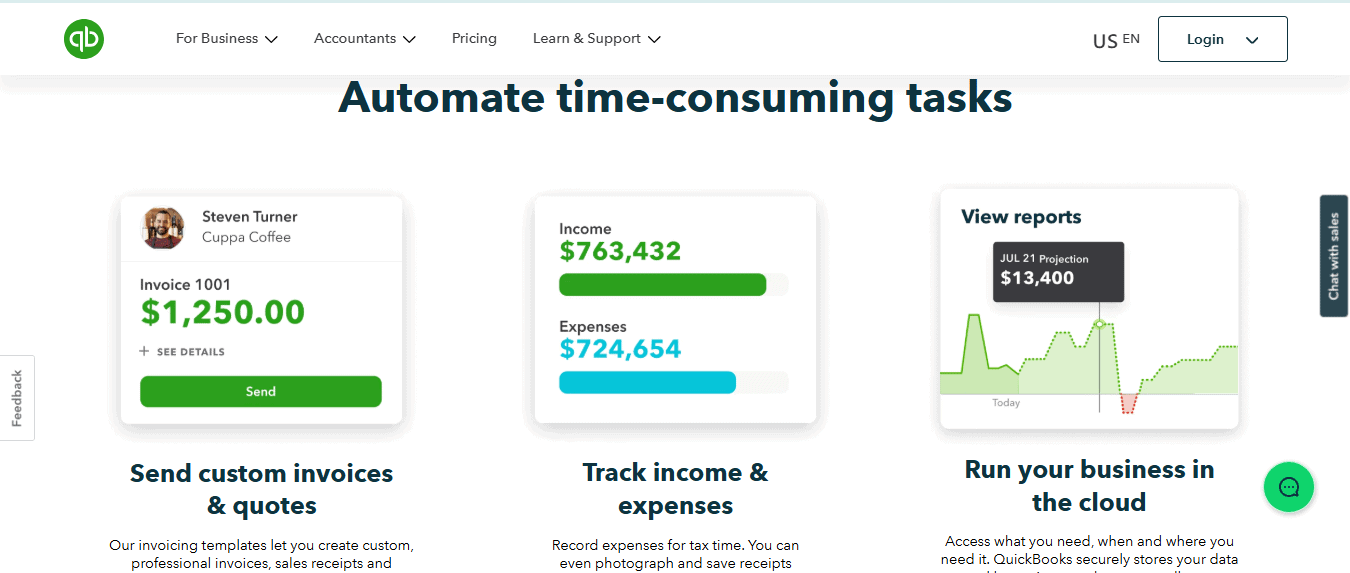Open the green chat bubble icon
1350x573 pixels.
[1289, 487]
